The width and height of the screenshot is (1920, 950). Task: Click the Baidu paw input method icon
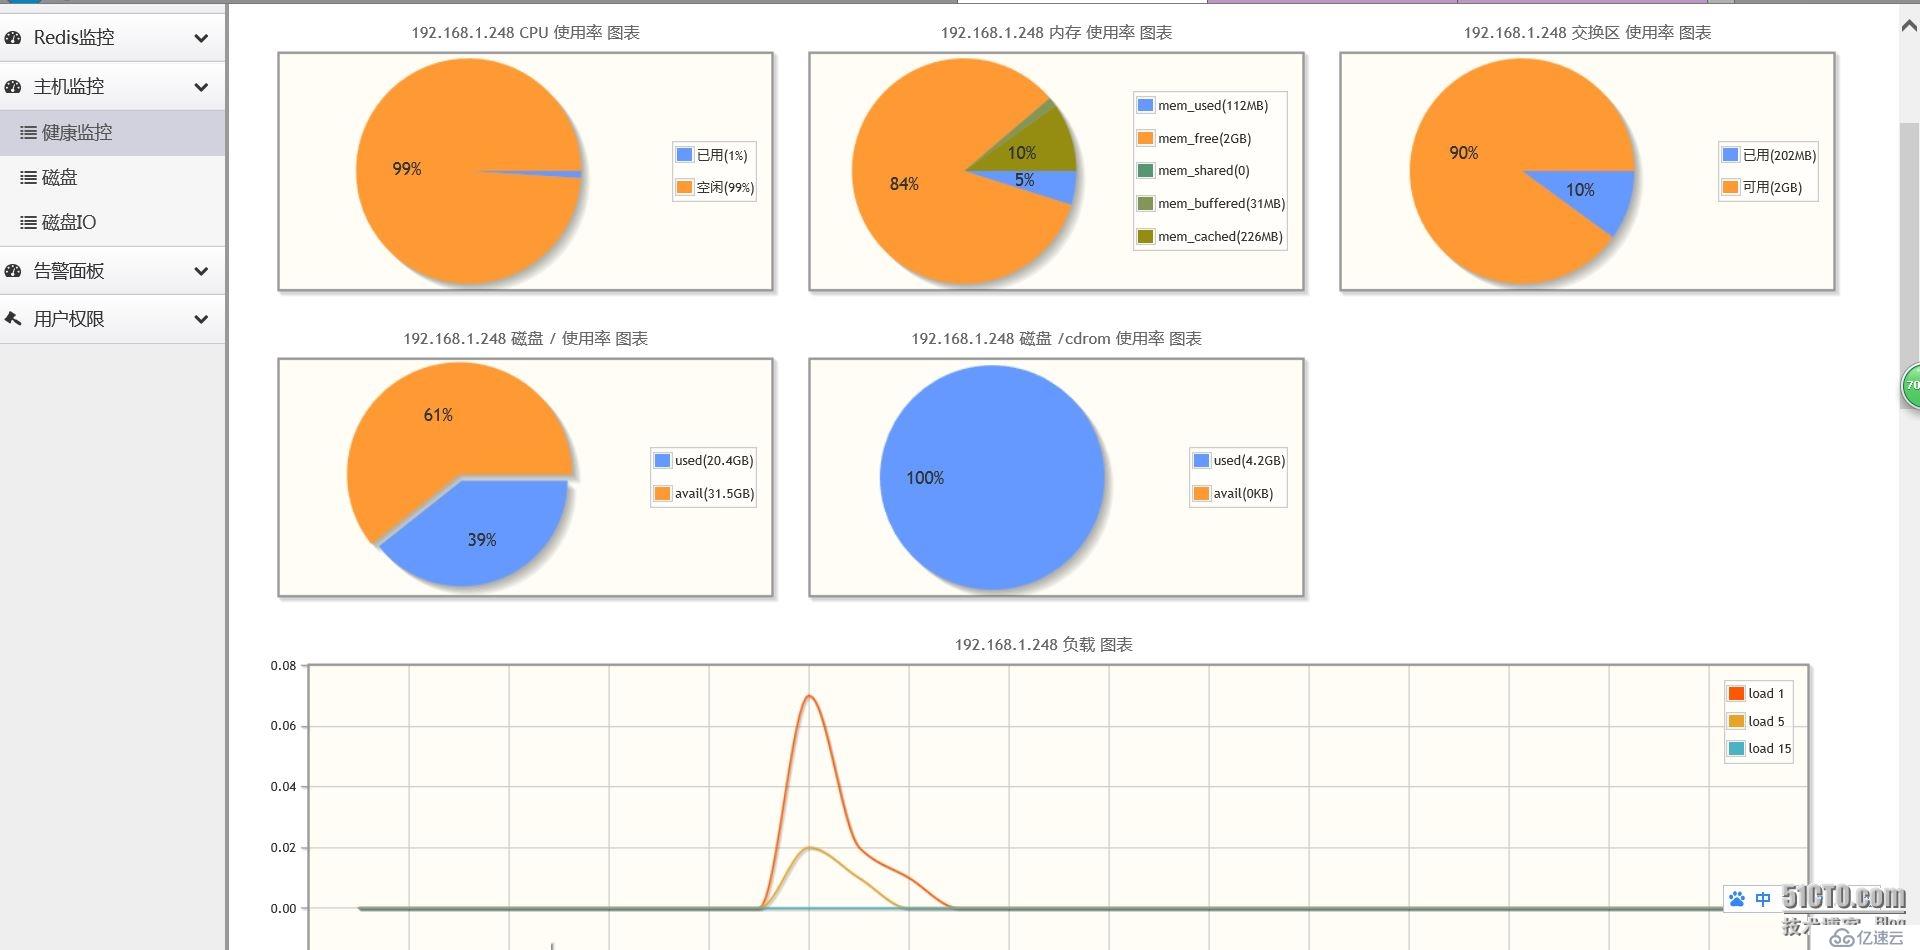tap(1737, 899)
